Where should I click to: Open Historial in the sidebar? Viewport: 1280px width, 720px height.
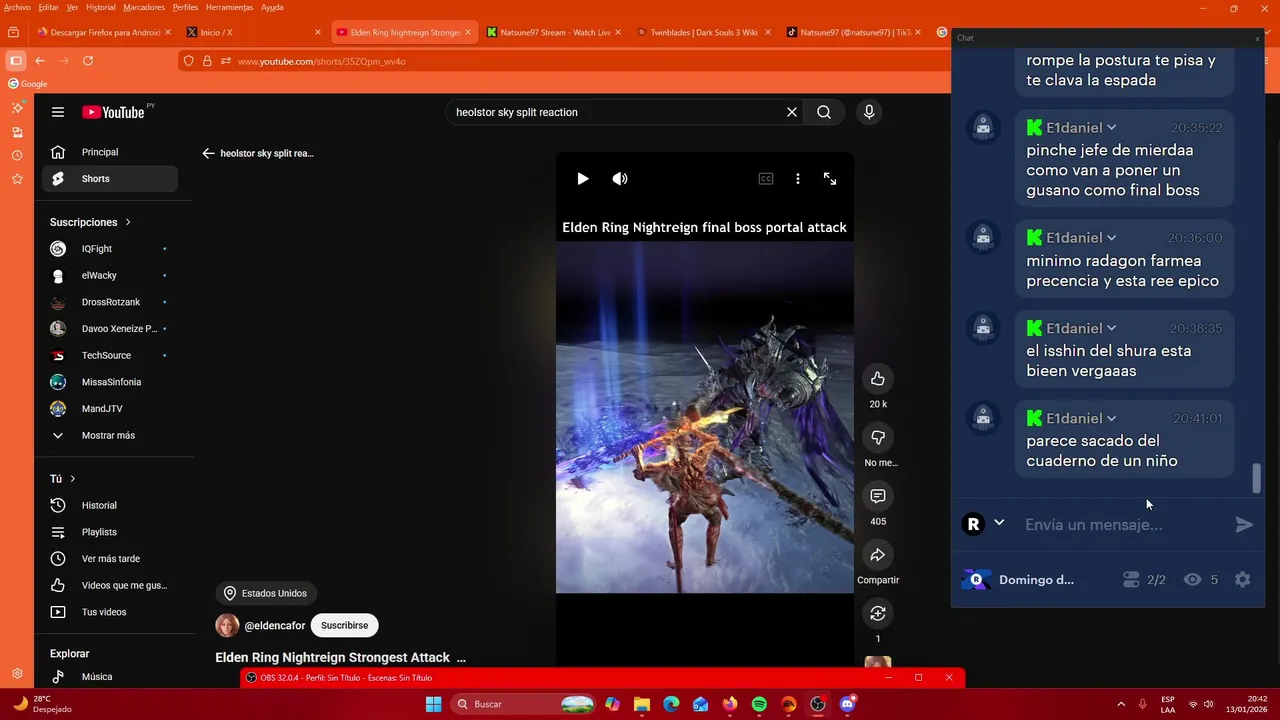pos(110,505)
